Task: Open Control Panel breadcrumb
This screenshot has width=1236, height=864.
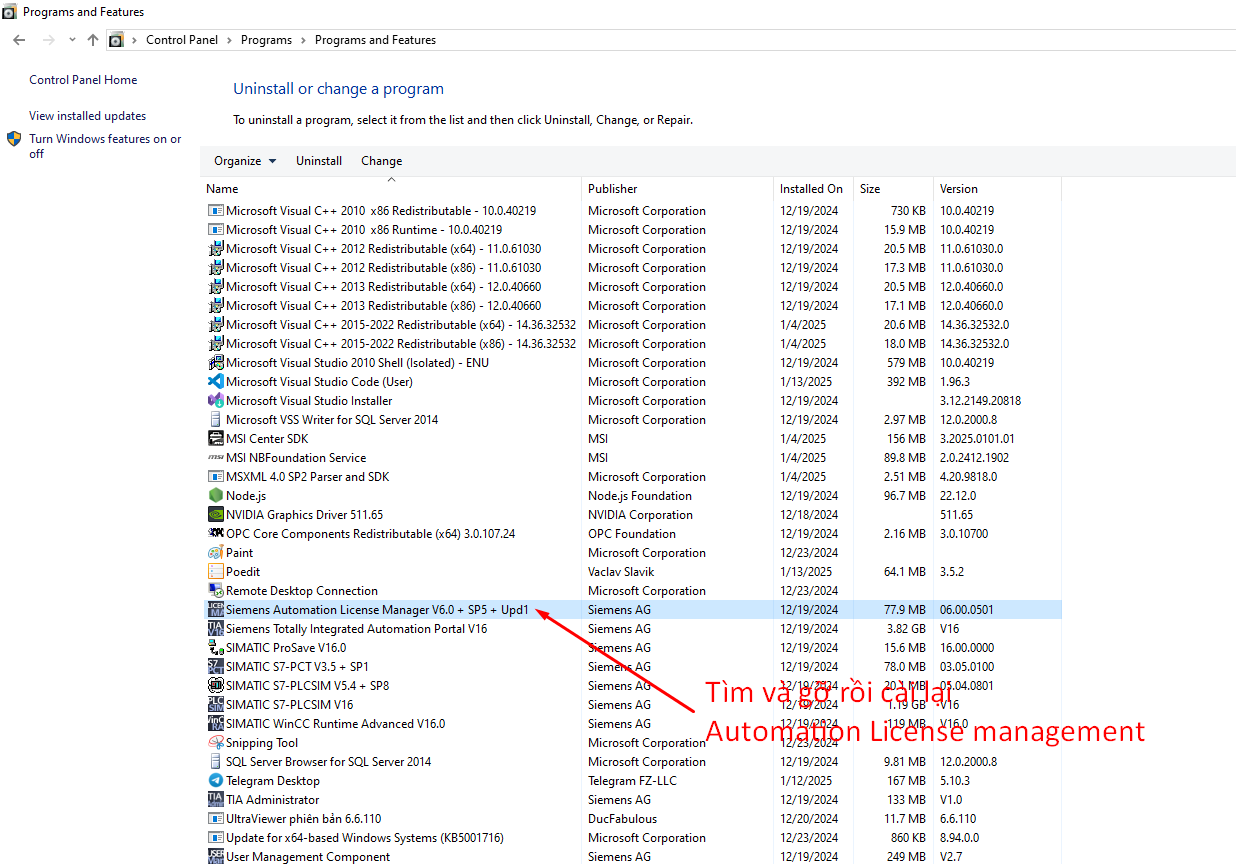Action: pos(182,40)
